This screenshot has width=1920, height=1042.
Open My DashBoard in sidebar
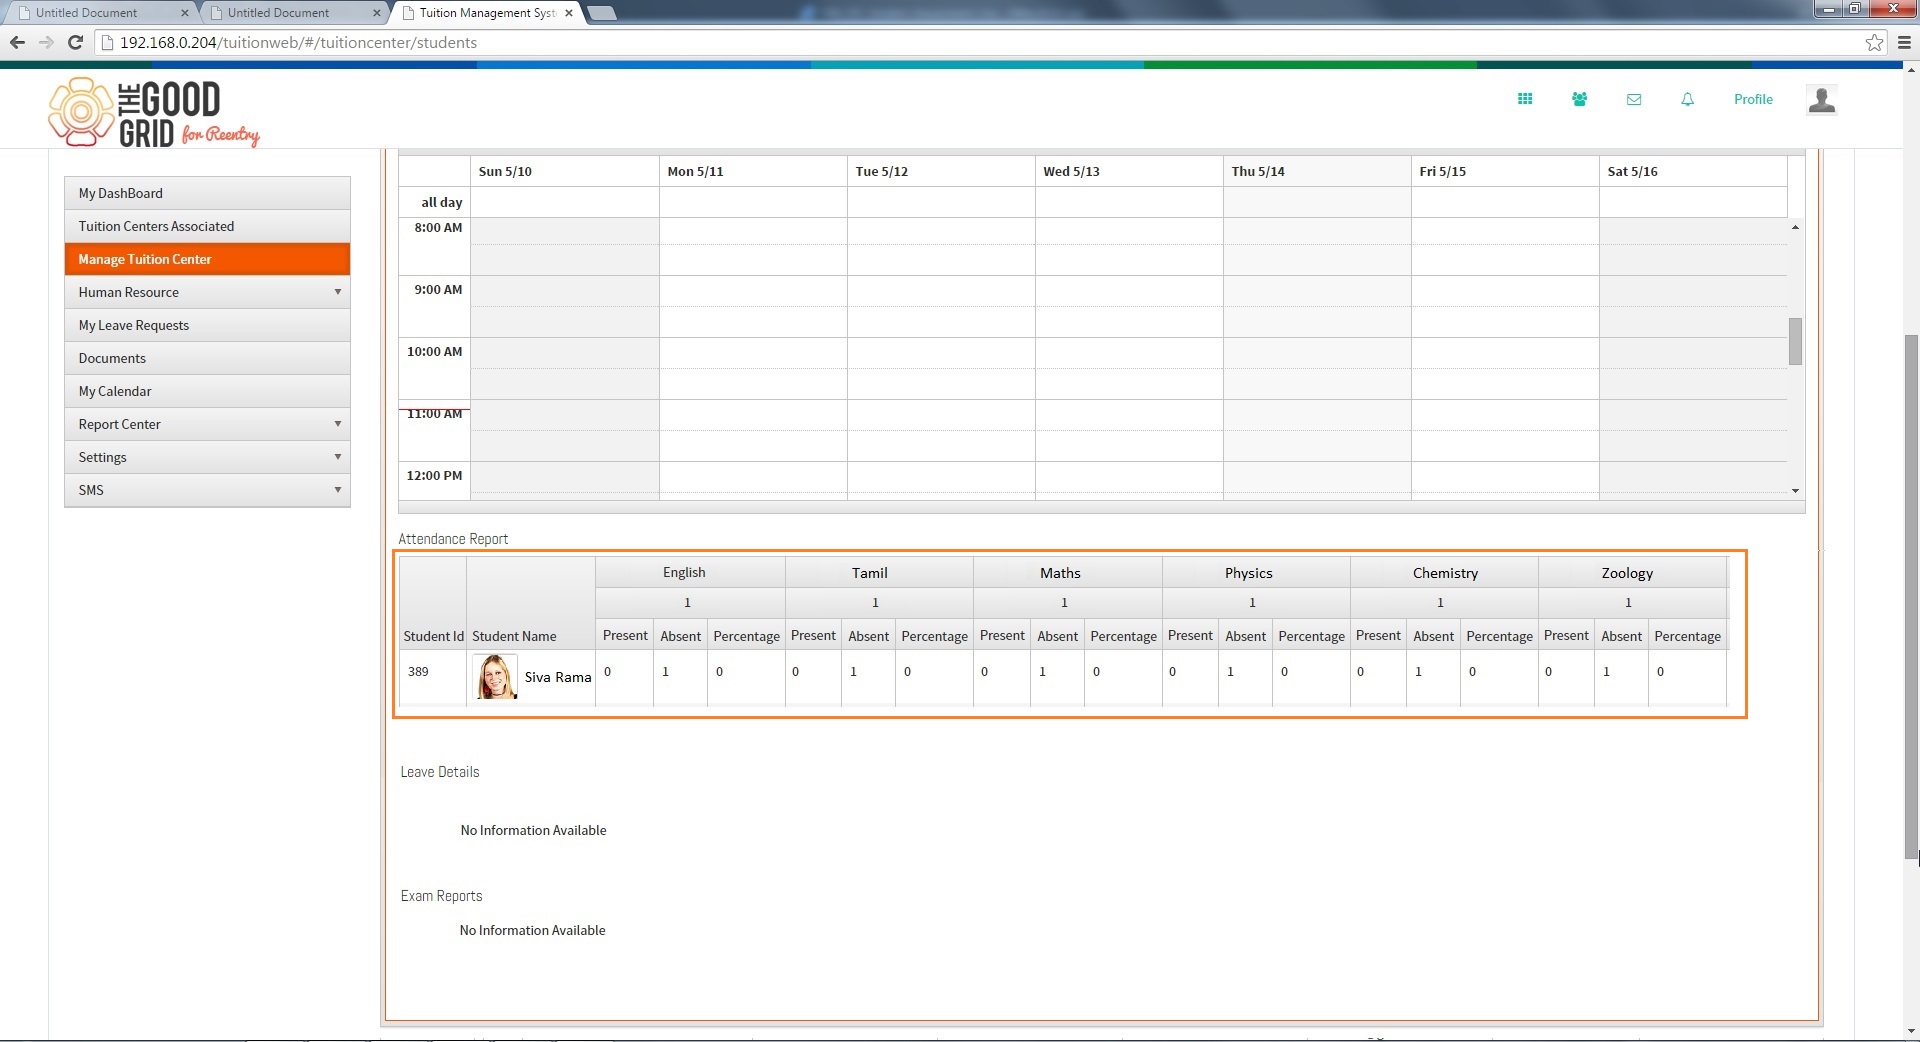(207, 193)
